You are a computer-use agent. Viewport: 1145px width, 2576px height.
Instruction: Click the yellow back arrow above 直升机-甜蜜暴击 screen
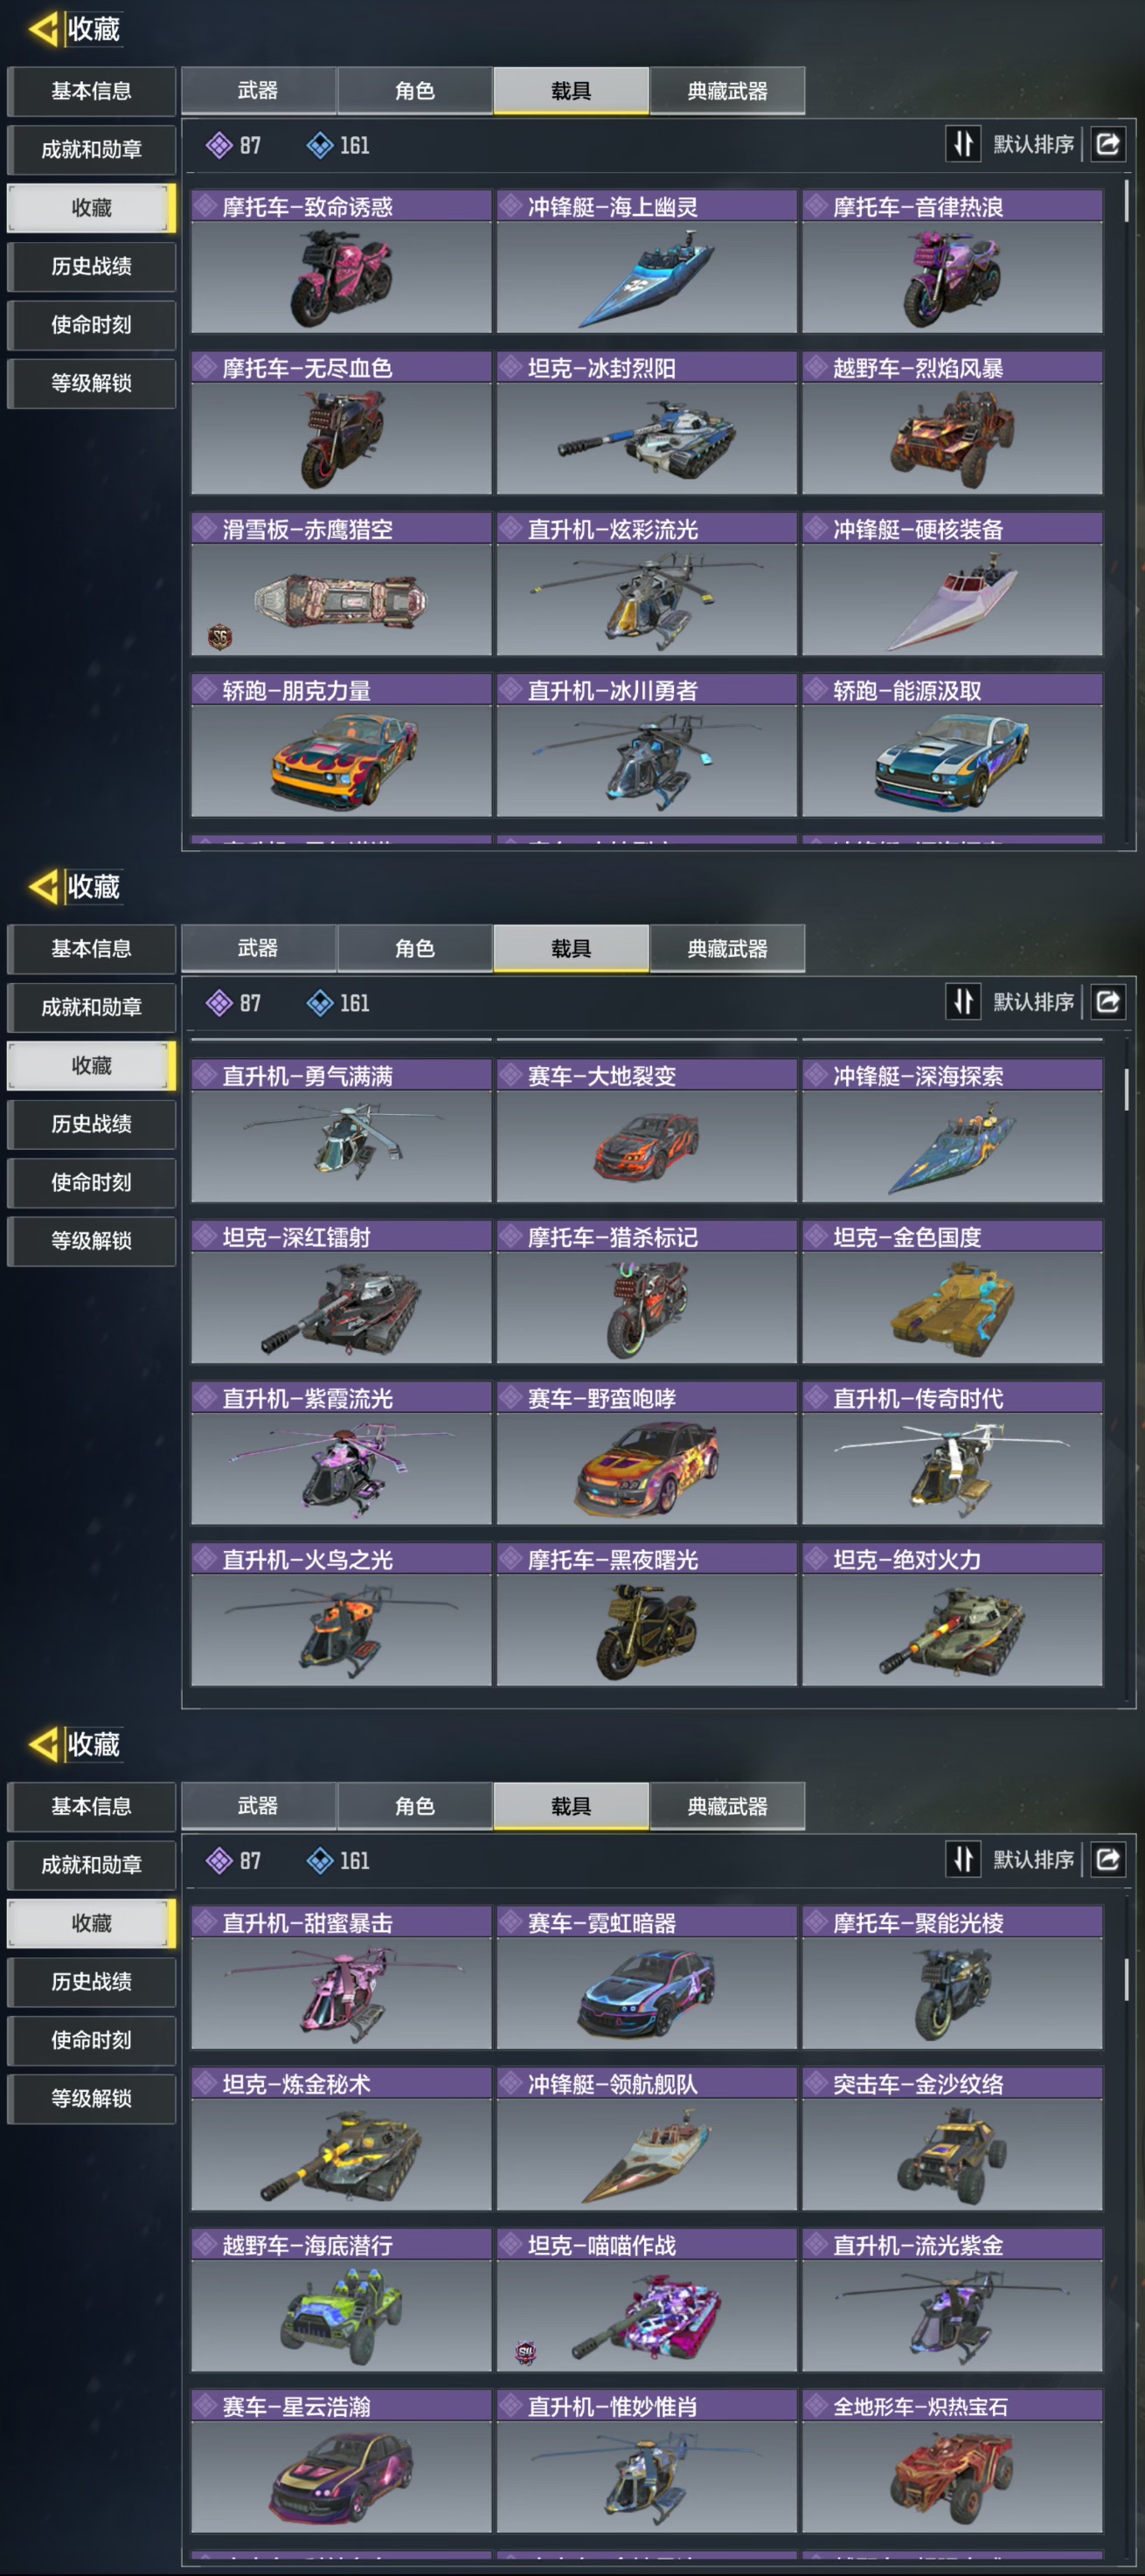tap(43, 1744)
